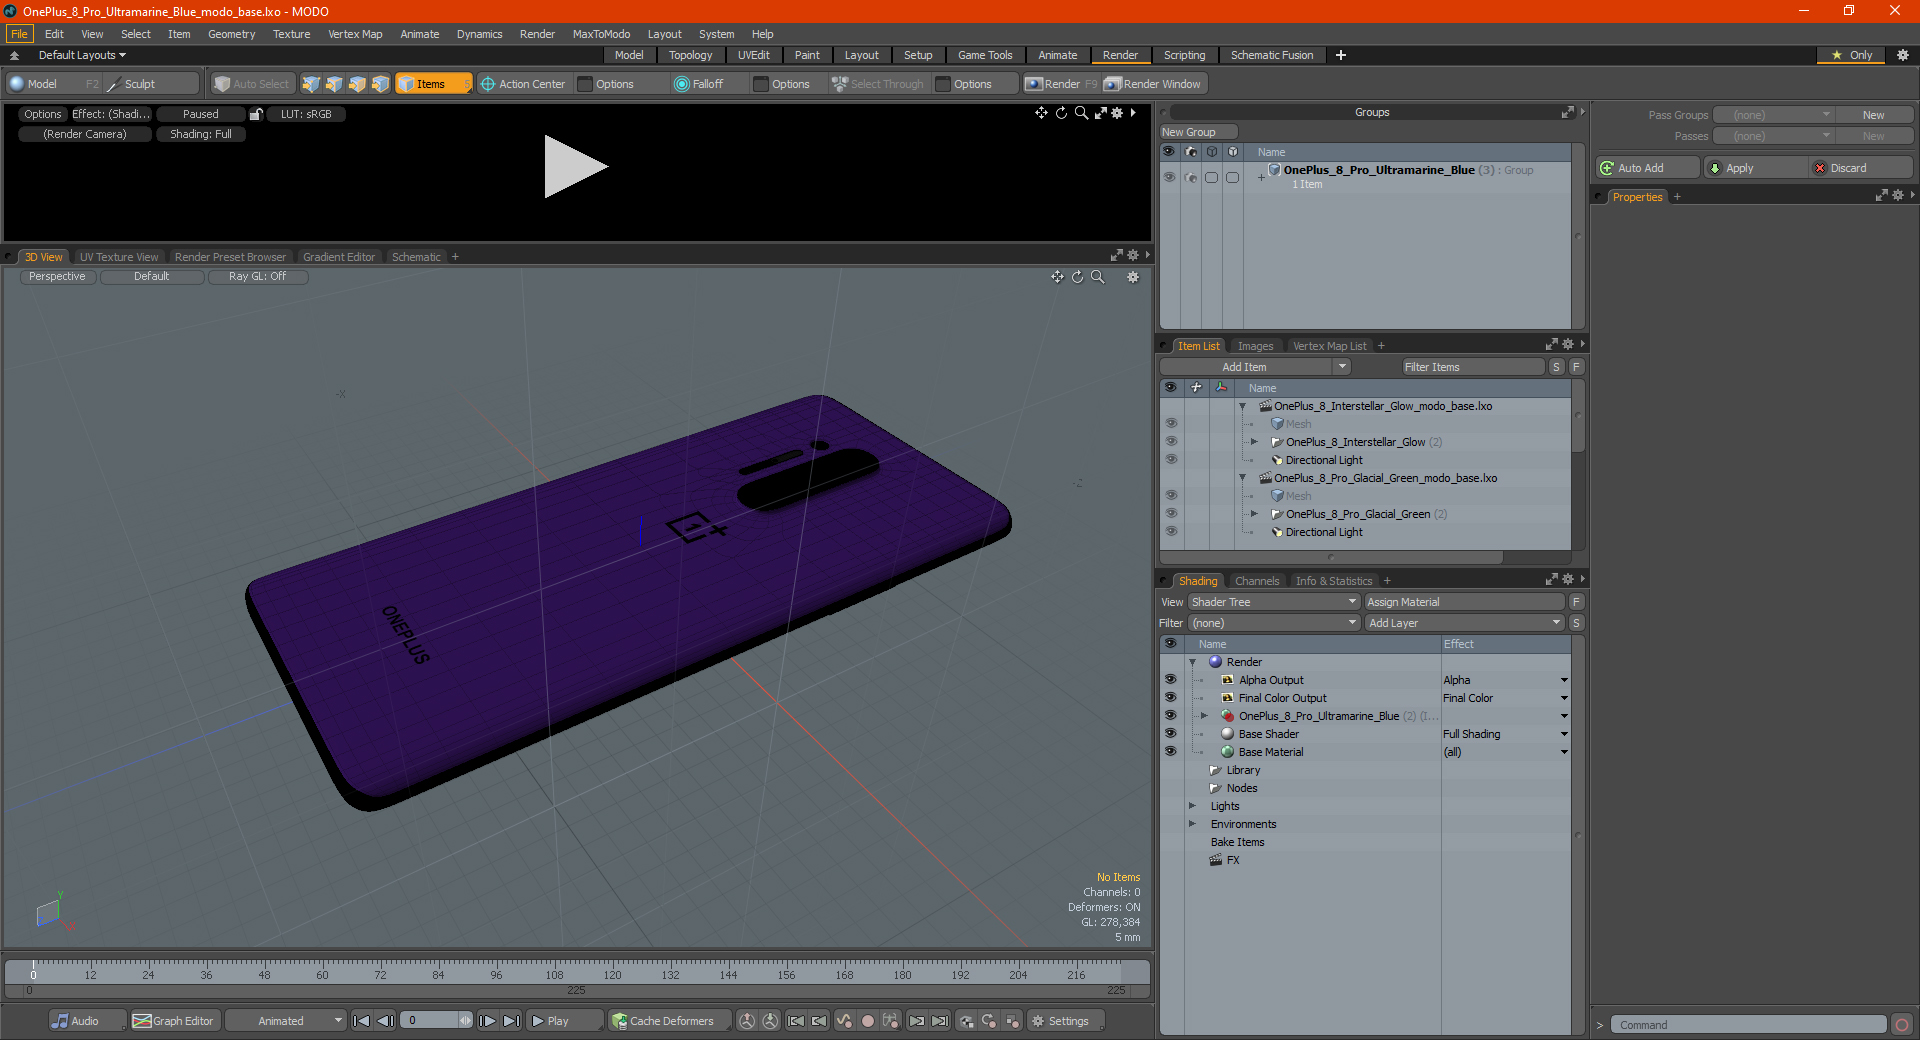Select Edges selection mode icon
Image resolution: width=1920 pixels, height=1040 pixels.
coord(334,84)
